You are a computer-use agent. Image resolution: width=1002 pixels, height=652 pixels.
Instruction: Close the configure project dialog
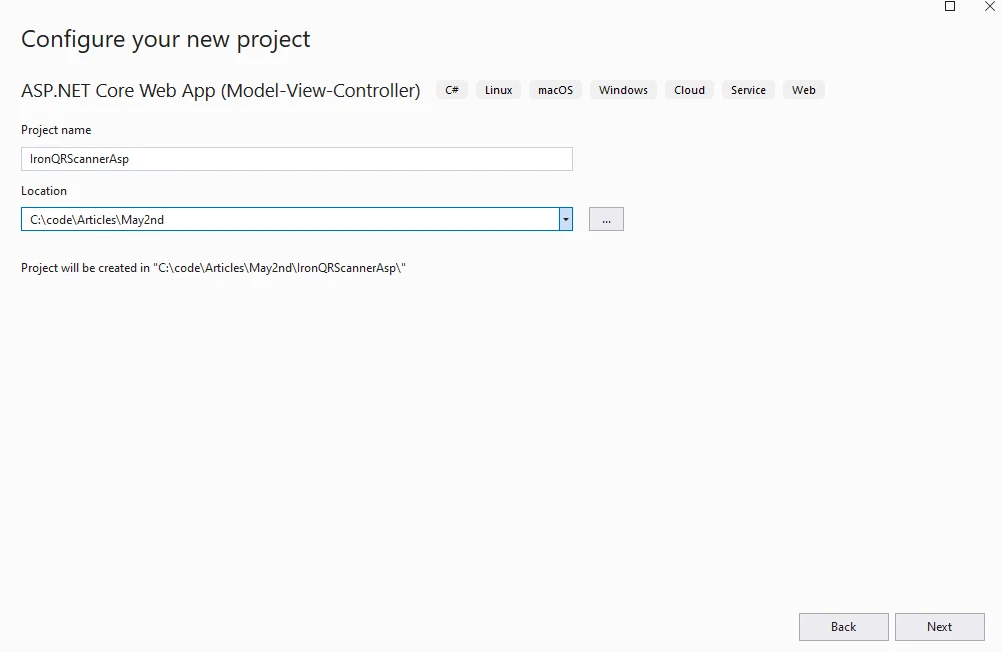(990, 6)
